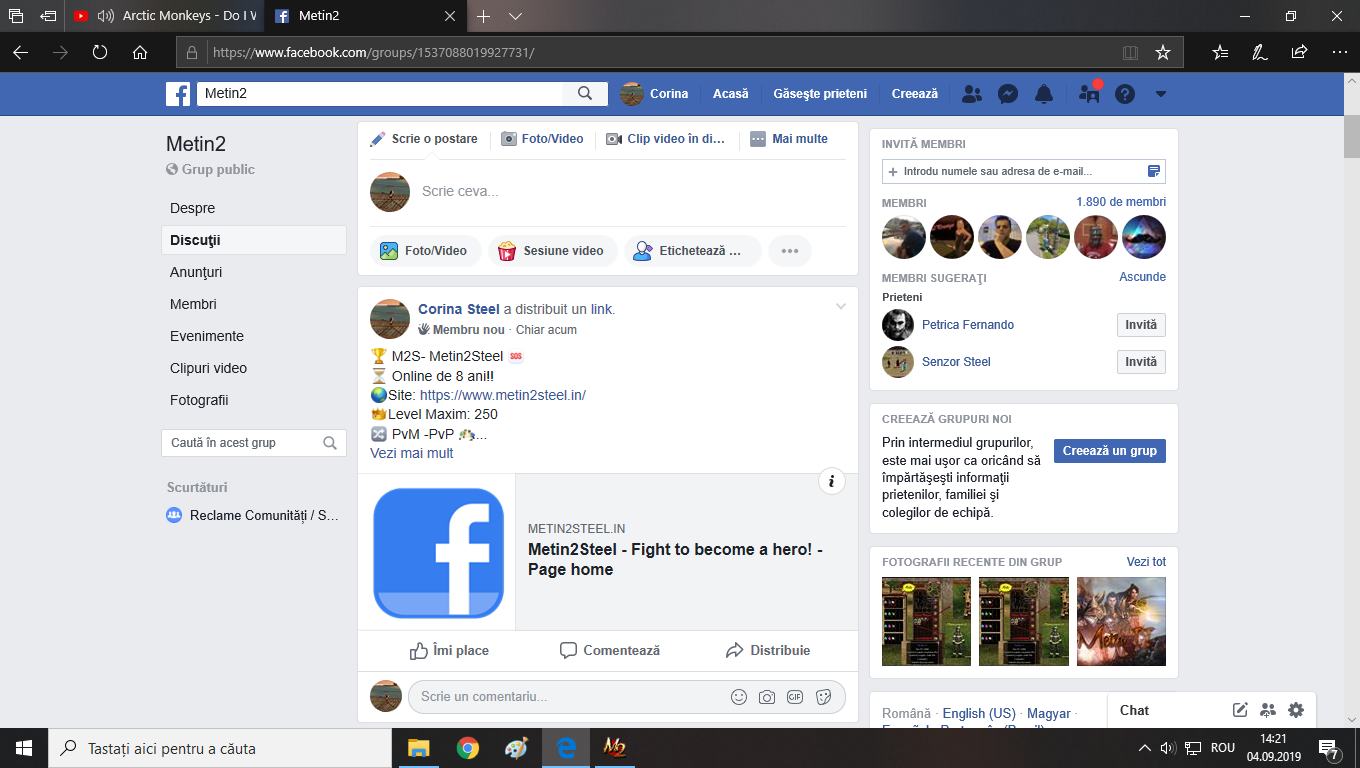
Task: Open post options chevron on Corina Steel's post
Action: 841,306
